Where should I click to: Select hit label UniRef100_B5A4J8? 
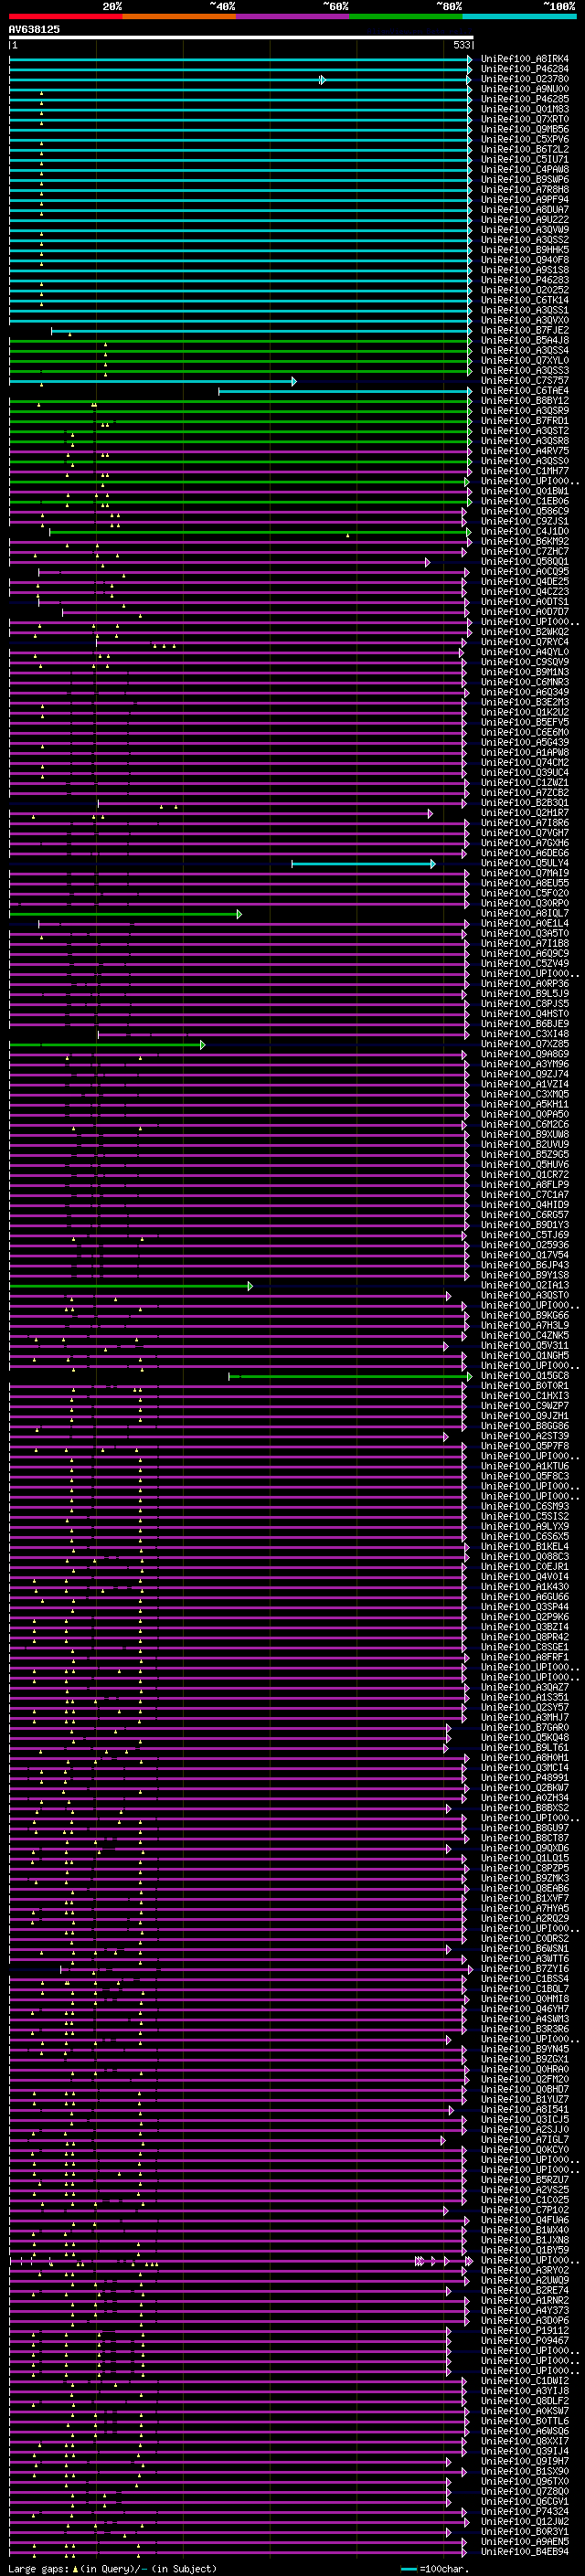(524, 340)
